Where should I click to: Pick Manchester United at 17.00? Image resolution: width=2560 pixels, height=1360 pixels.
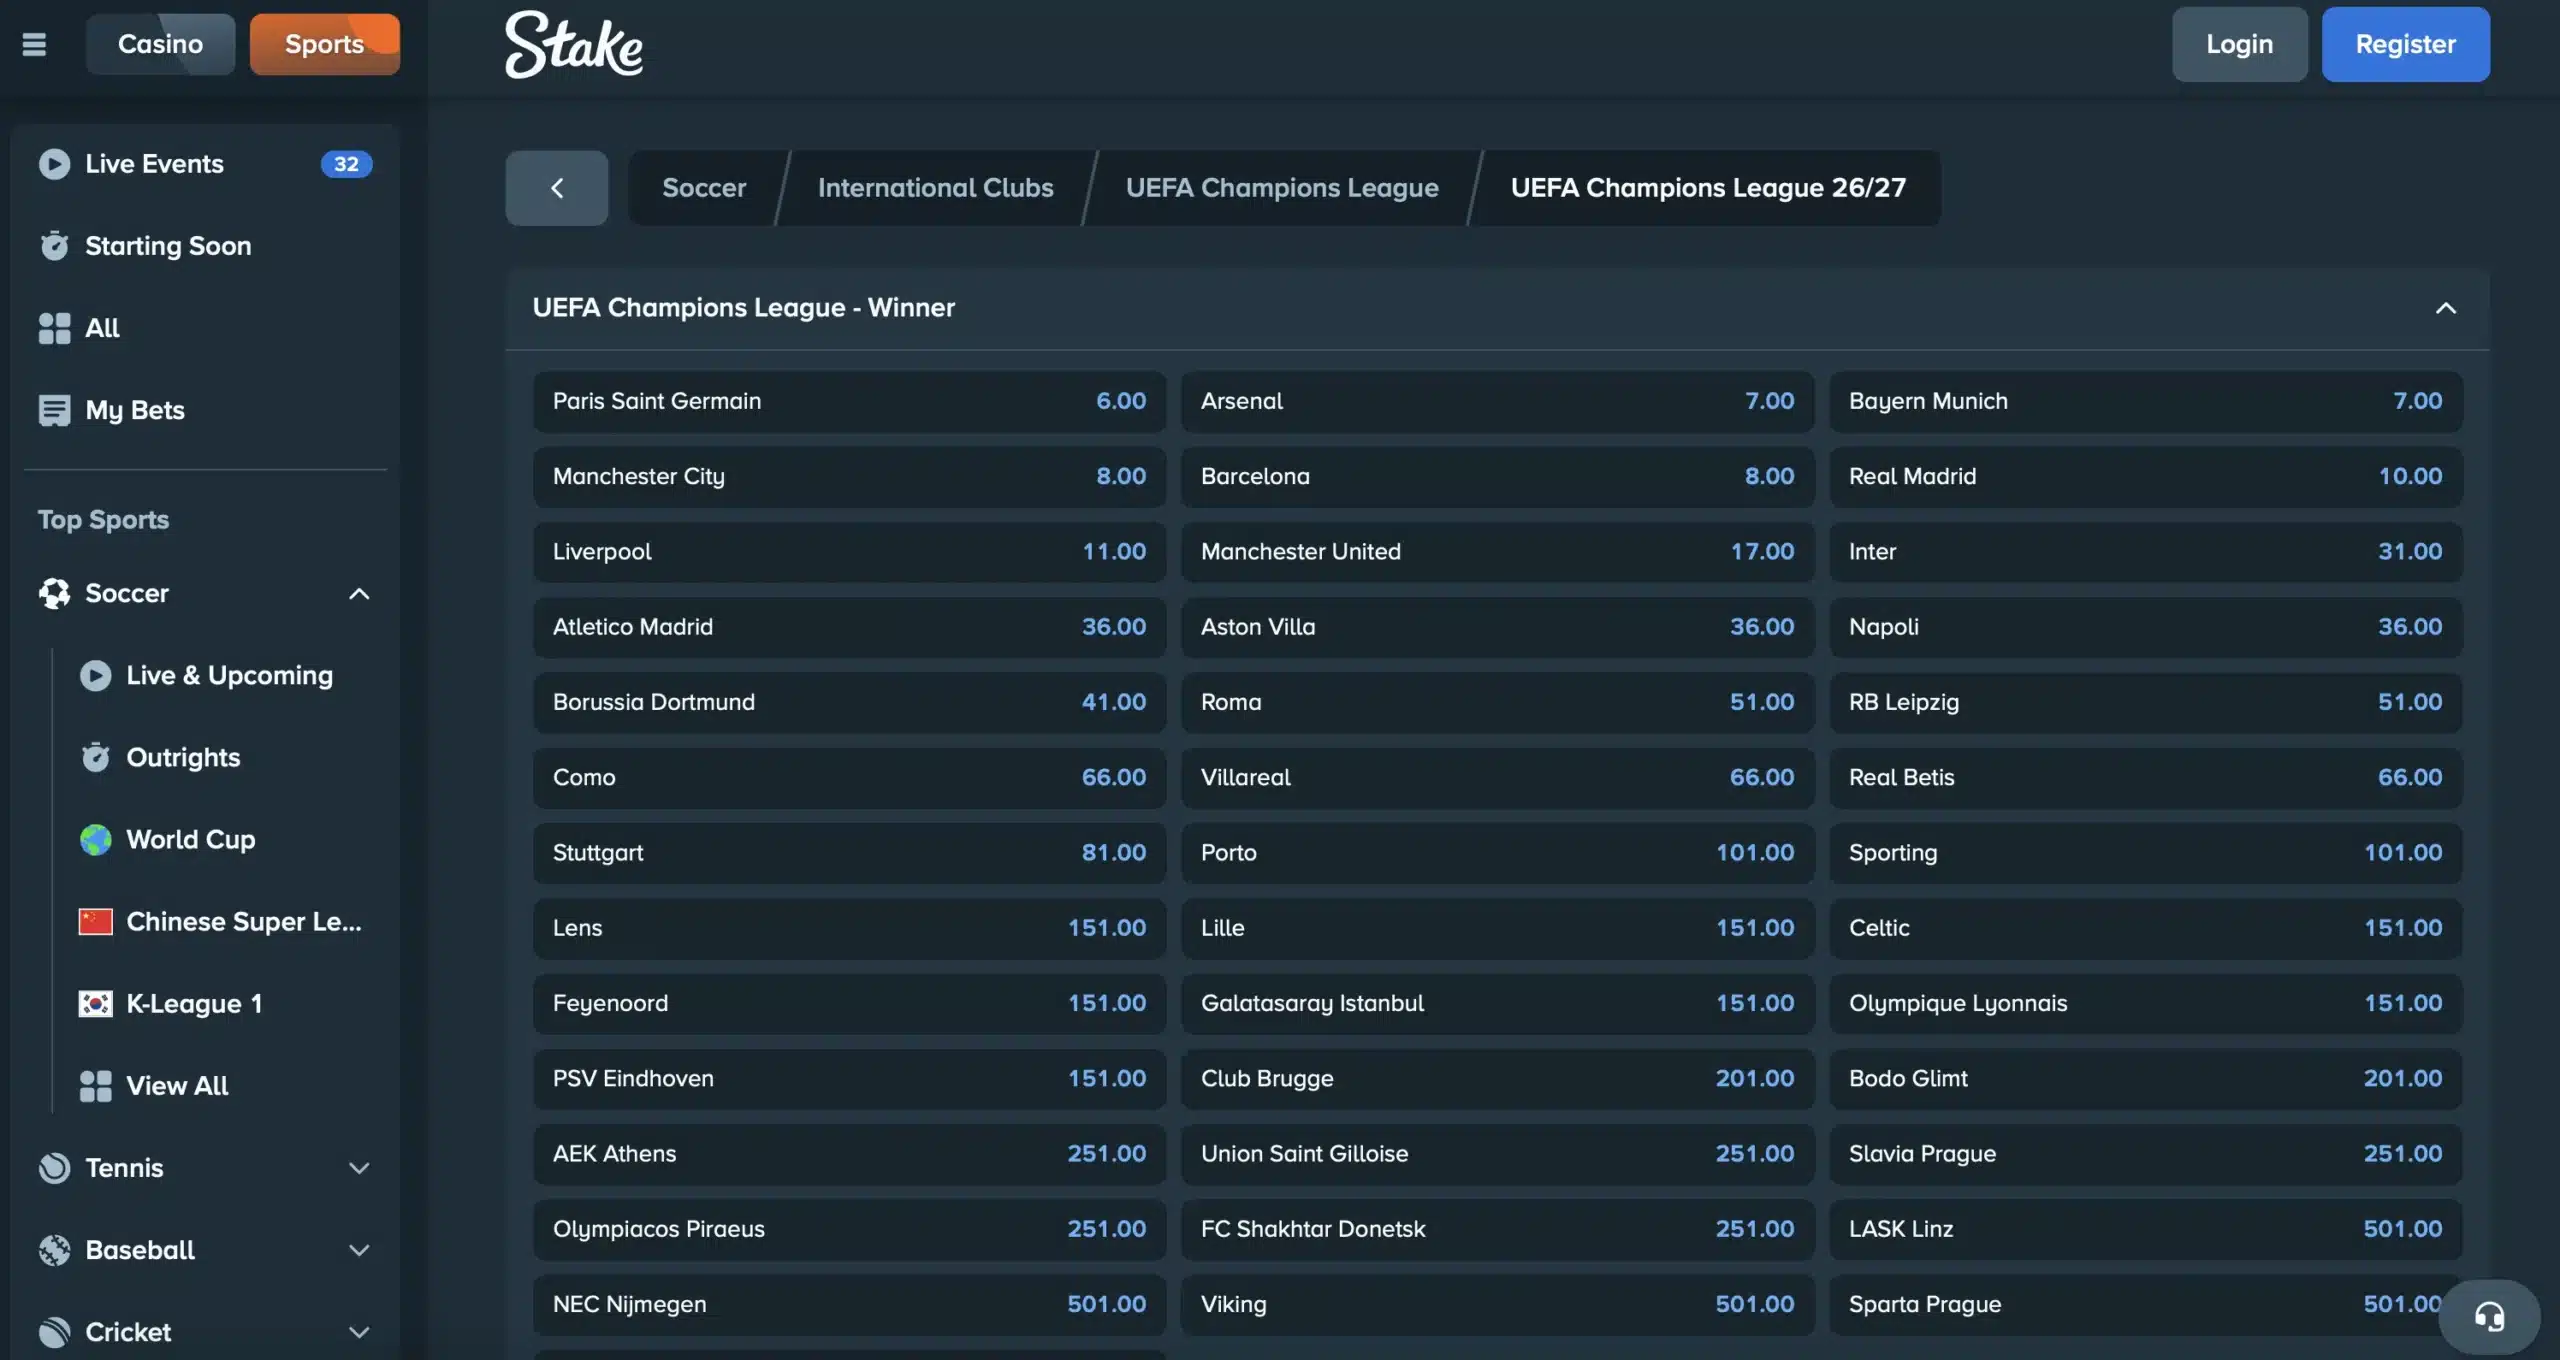pyautogui.click(x=1497, y=552)
